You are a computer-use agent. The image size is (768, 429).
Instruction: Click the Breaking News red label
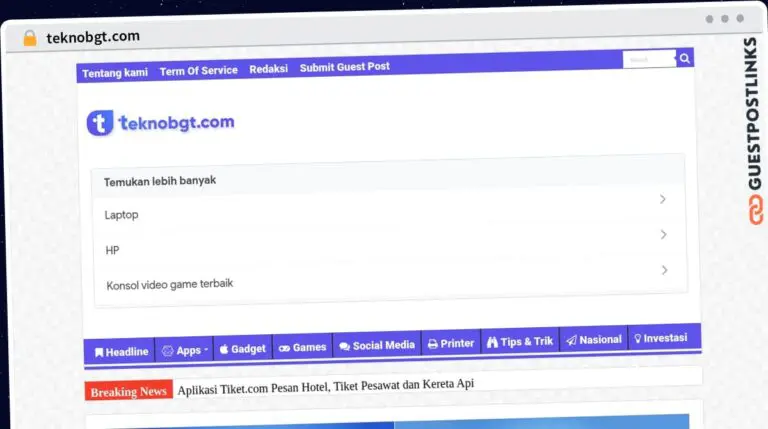tap(128, 391)
